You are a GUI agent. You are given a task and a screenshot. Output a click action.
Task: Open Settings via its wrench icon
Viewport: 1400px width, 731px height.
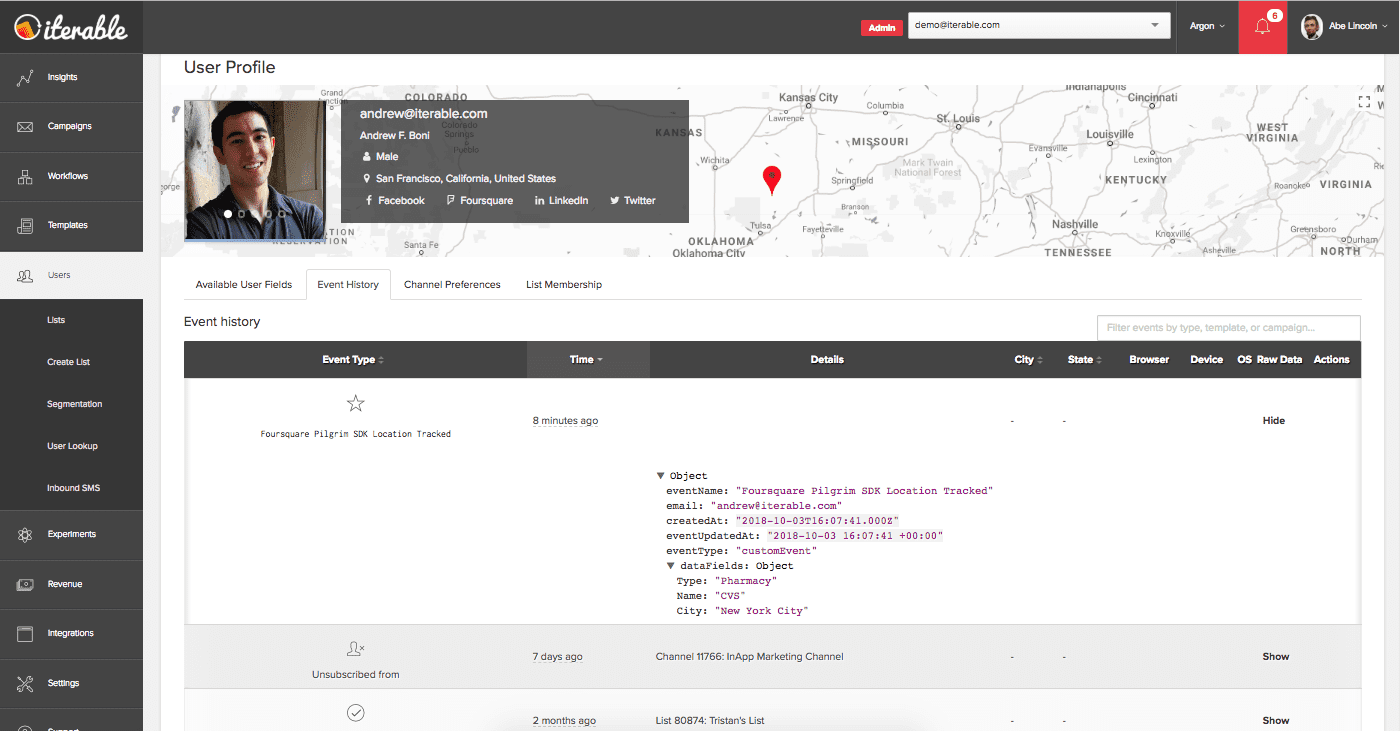[26, 683]
